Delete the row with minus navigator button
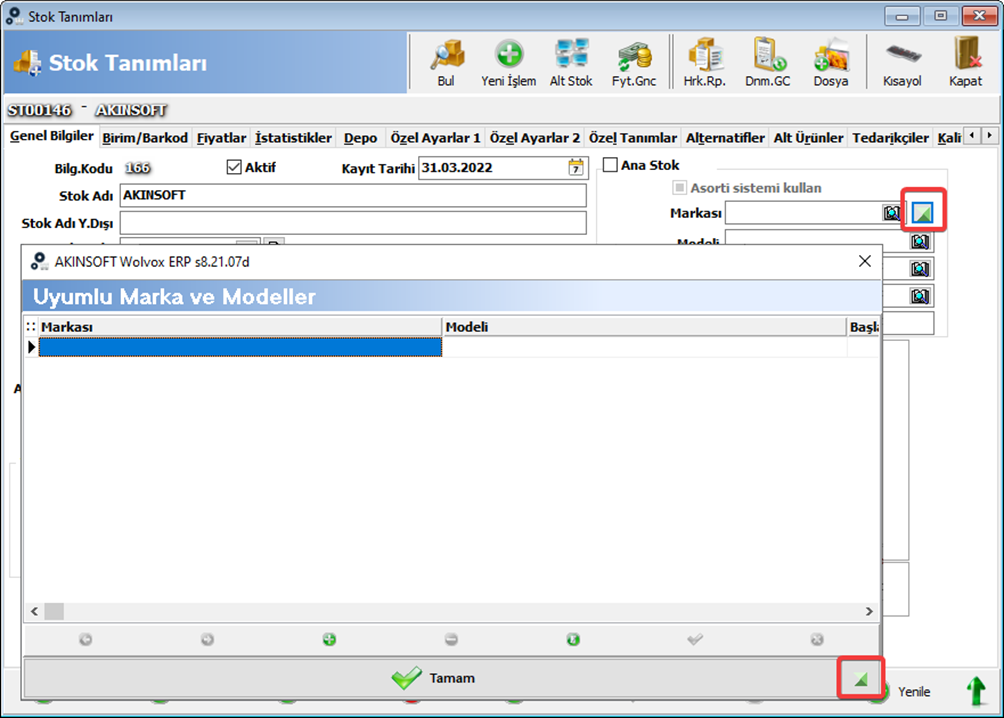This screenshot has width=1004, height=718. point(451,639)
